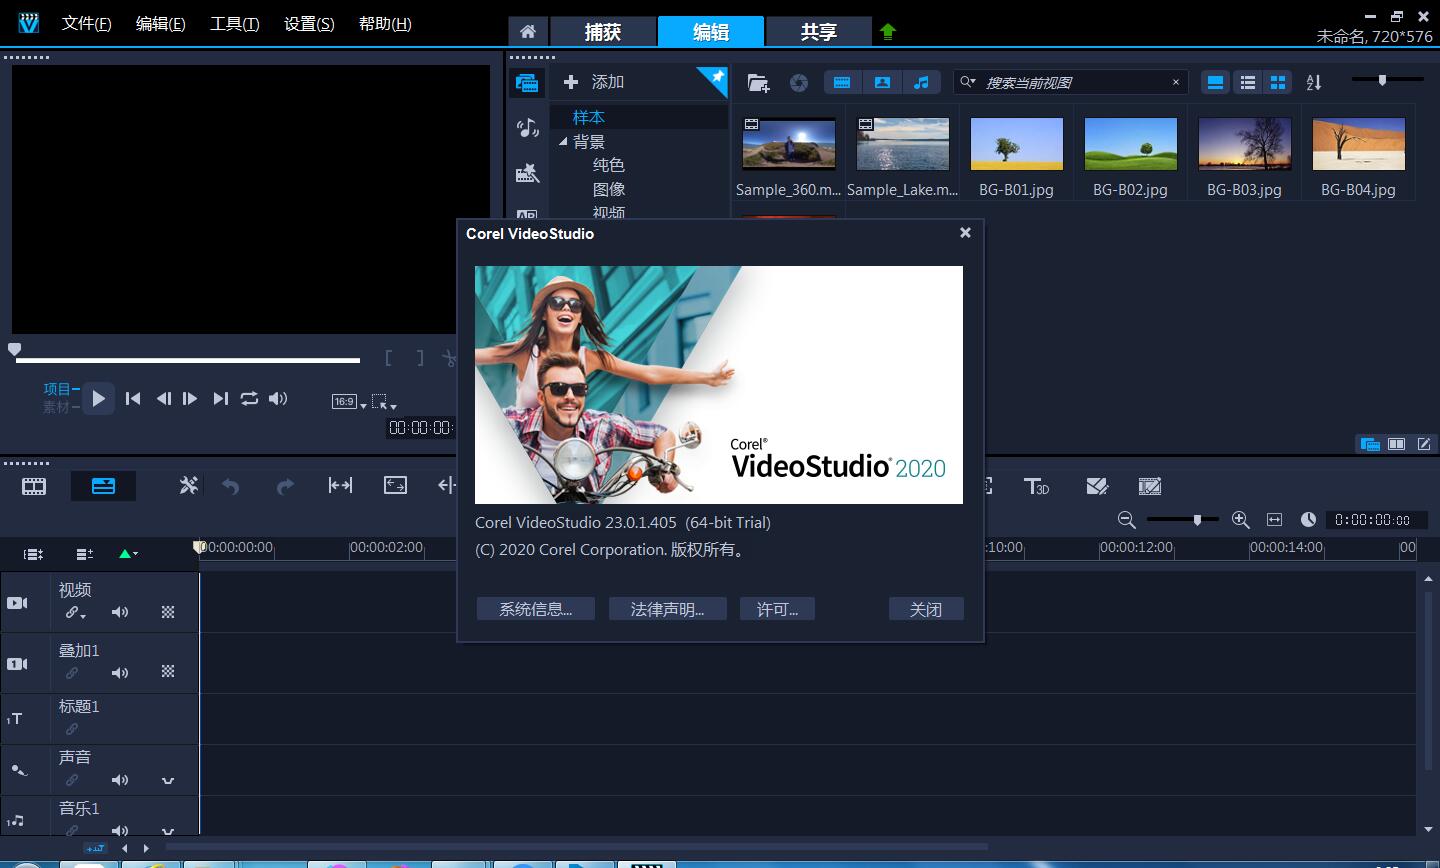Sort library clips with A-Z icon
This screenshot has width=1440, height=868.
click(1314, 83)
